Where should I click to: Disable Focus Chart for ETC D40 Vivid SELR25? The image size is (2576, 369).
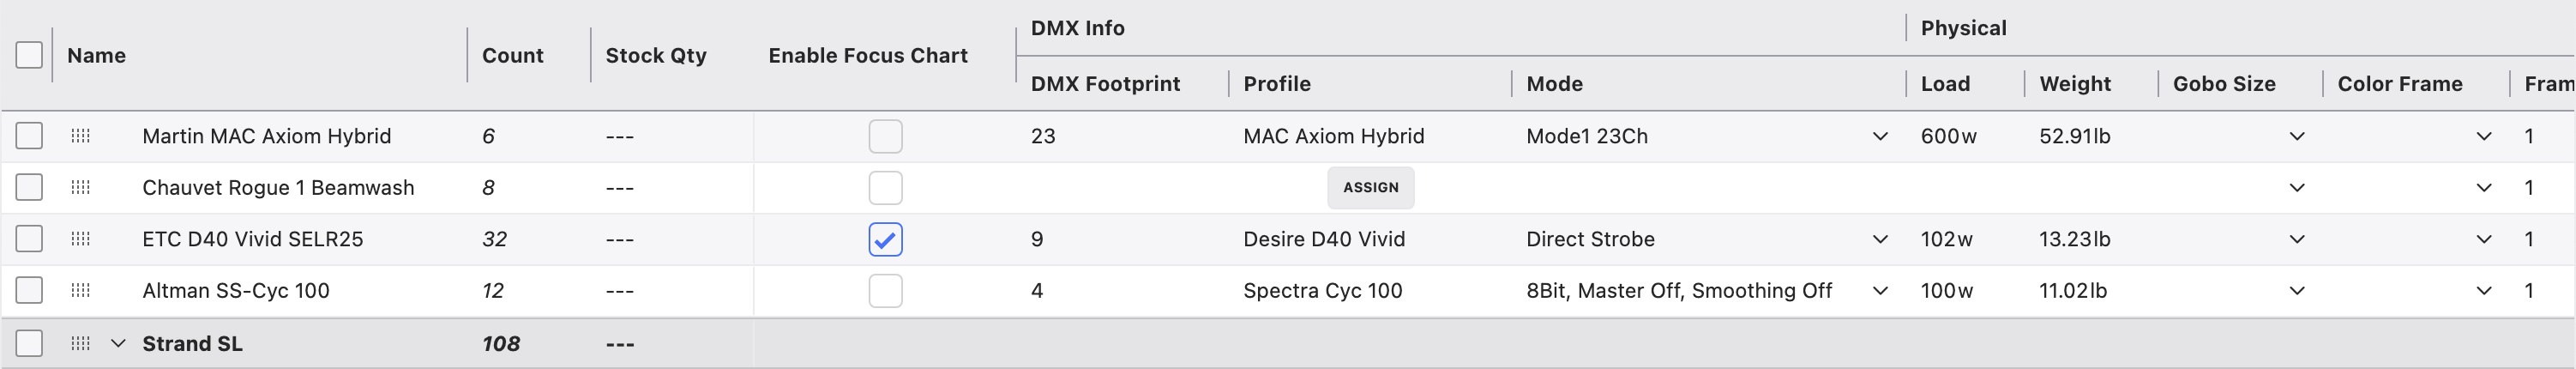(885, 239)
